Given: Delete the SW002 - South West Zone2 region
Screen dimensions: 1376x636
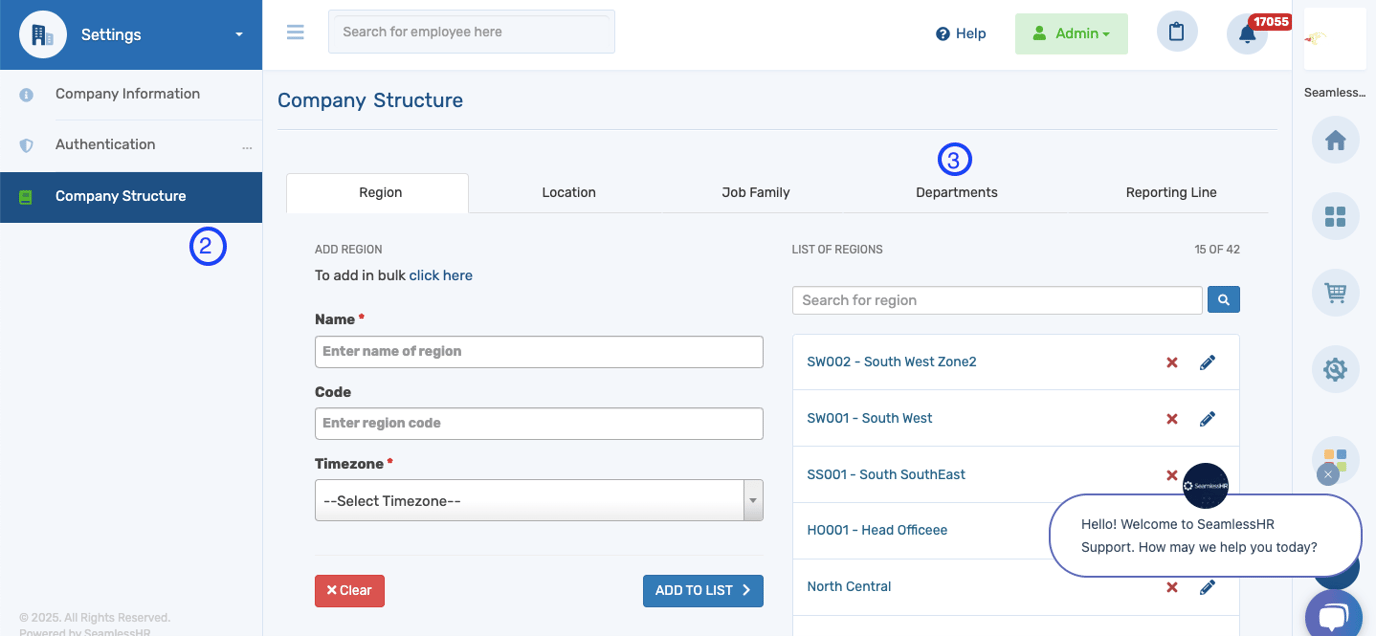Looking at the screenshot, I should click(x=1172, y=362).
